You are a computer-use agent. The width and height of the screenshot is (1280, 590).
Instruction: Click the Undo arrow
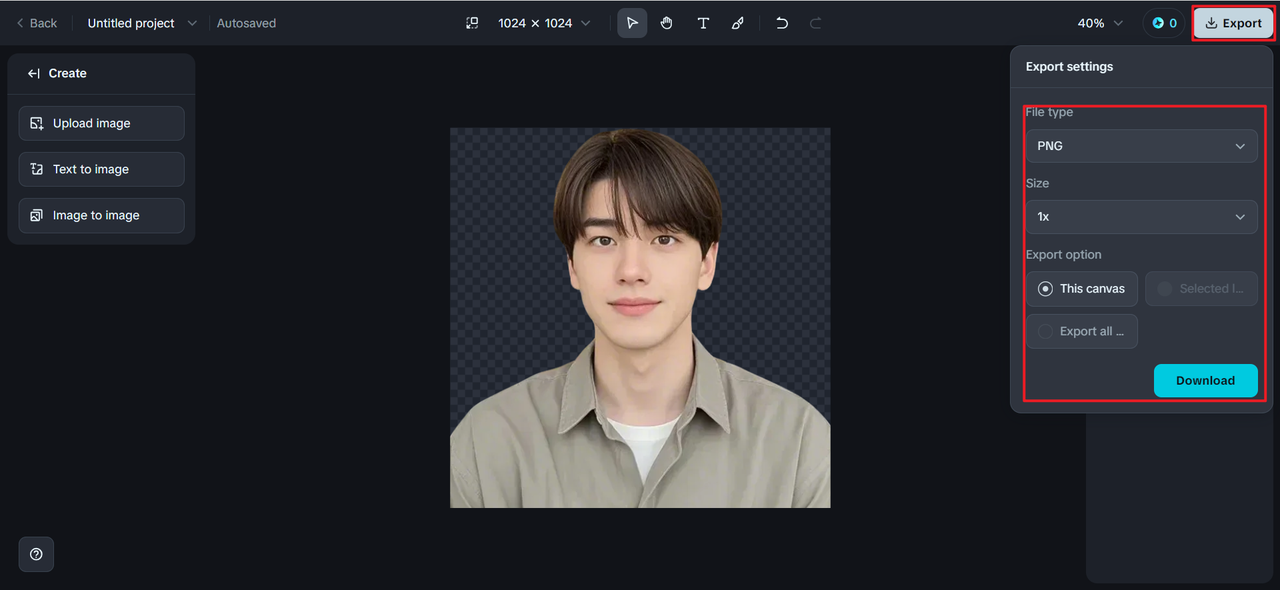(x=782, y=23)
